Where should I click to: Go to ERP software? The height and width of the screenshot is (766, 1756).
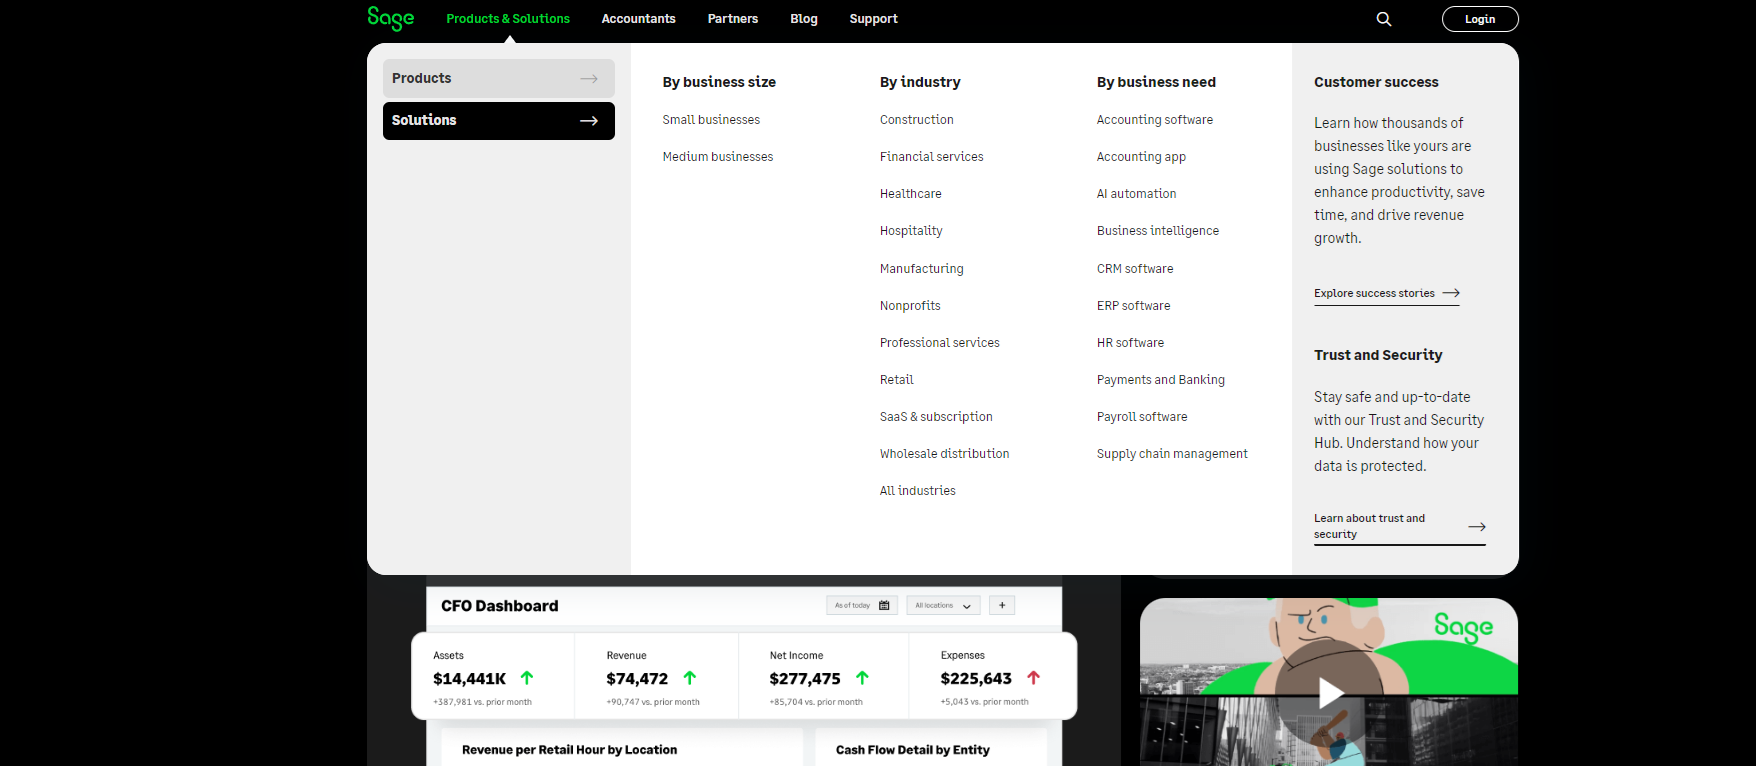[x=1134, y=306]
